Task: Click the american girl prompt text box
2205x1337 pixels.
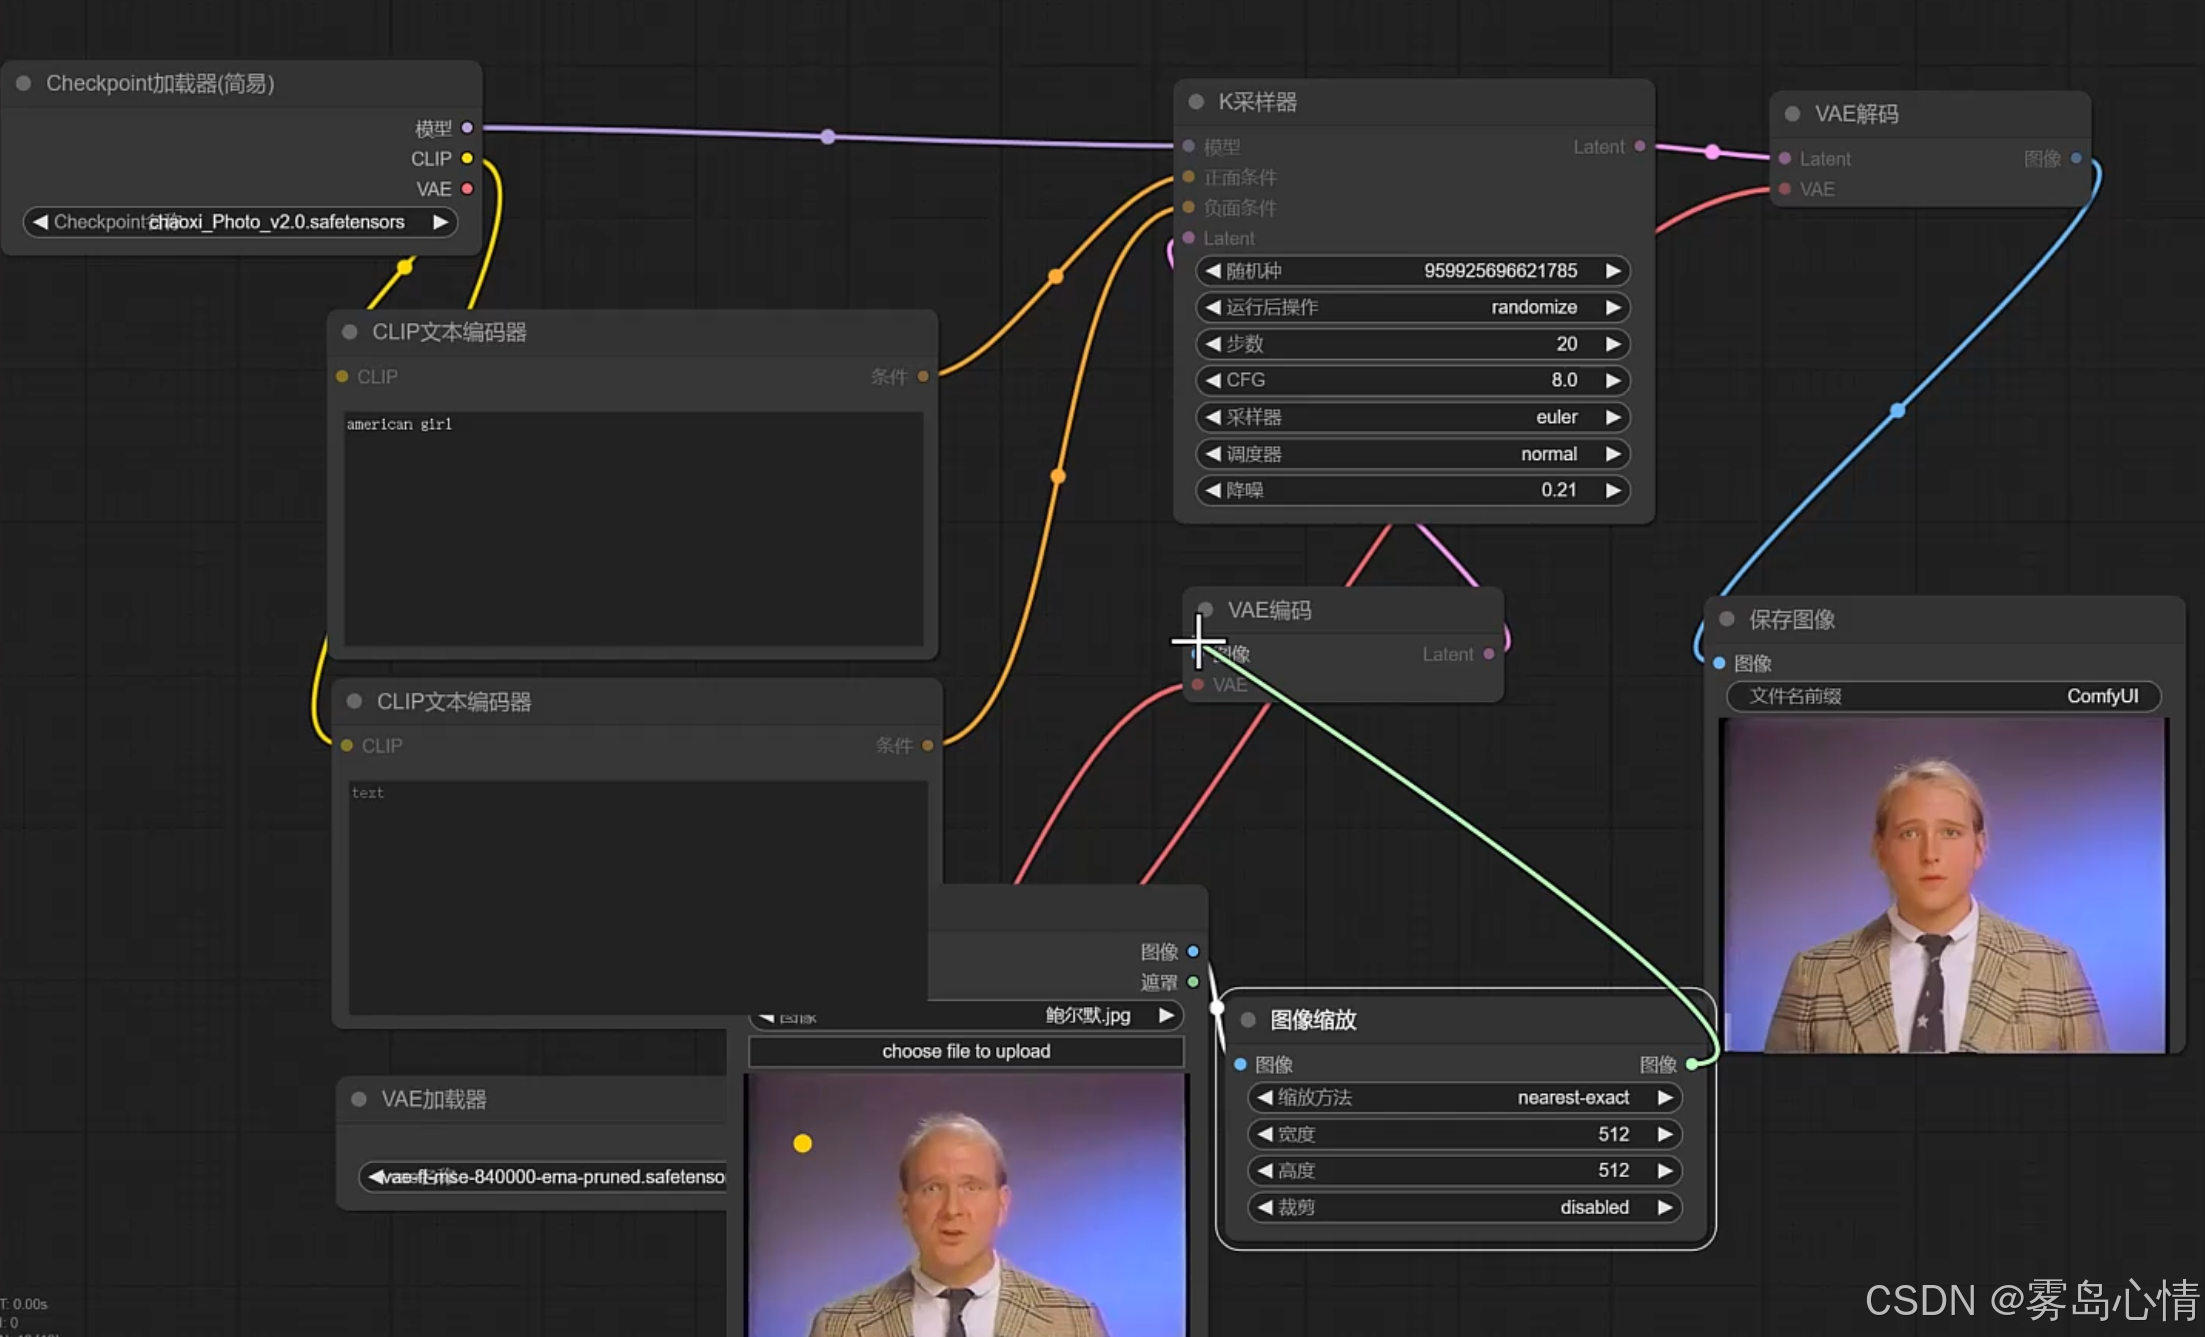Action: (x=633, y=528)
